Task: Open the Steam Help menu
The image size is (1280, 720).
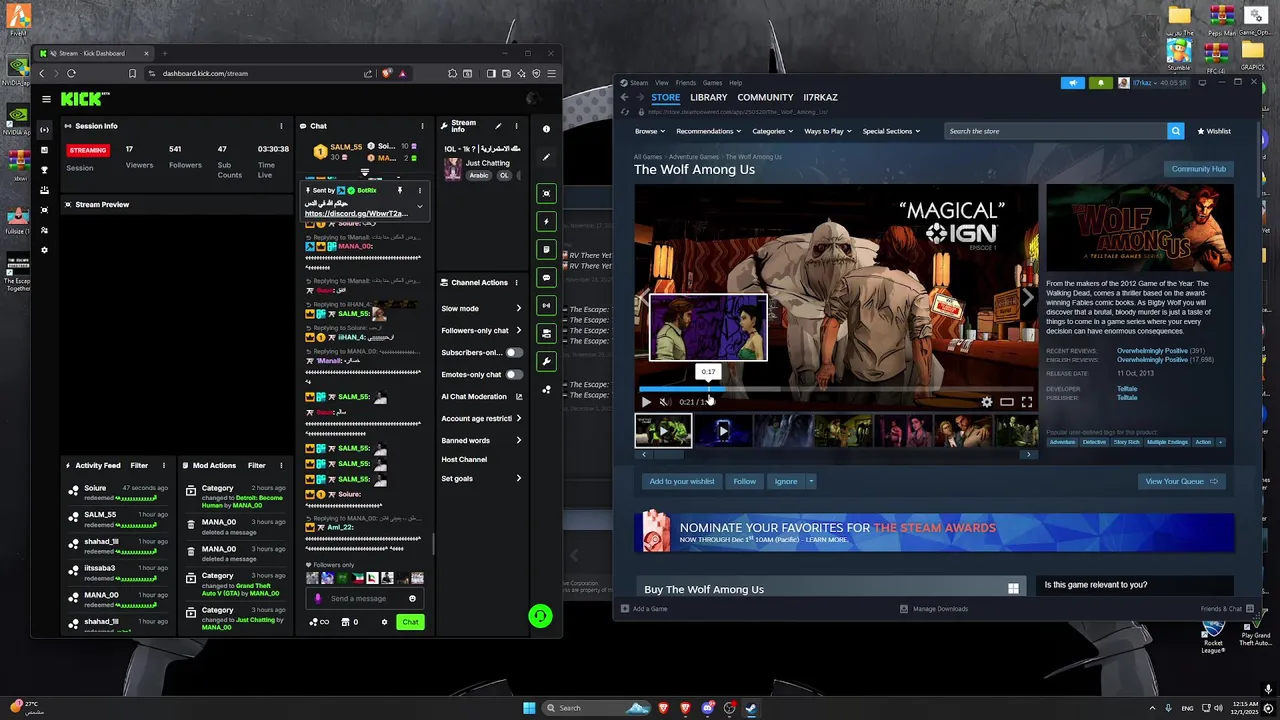Action: [x=735, y=83]
